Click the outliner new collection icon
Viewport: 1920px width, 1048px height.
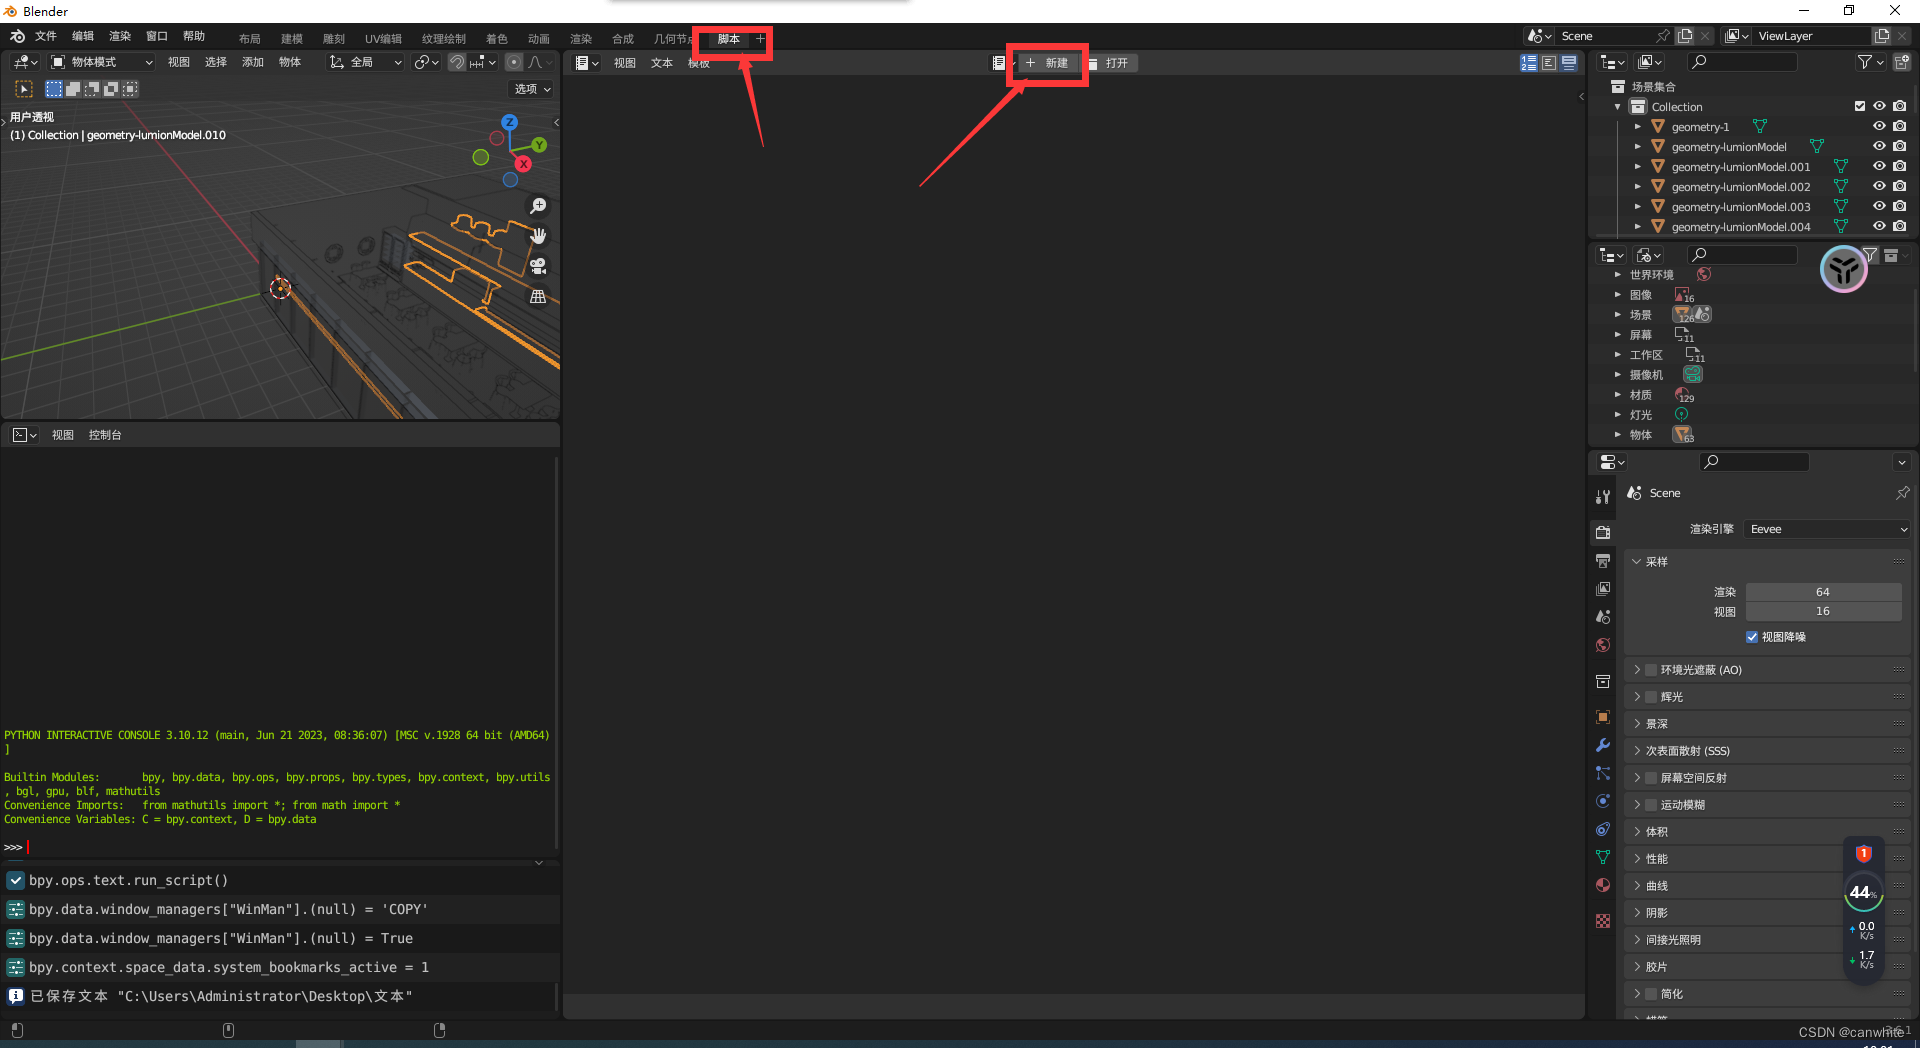tap(1901, 62)
